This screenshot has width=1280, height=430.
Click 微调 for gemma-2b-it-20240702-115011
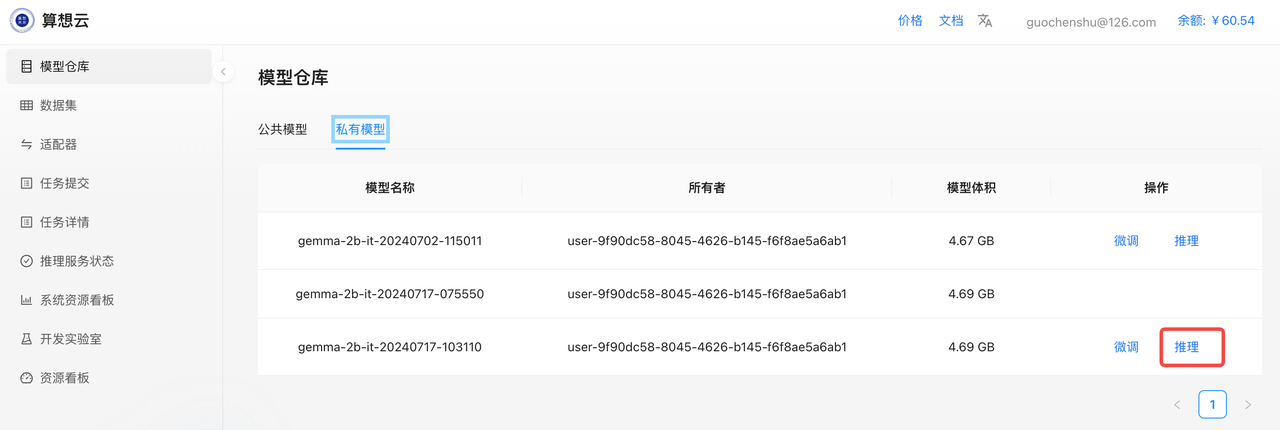coord(1126,241)
